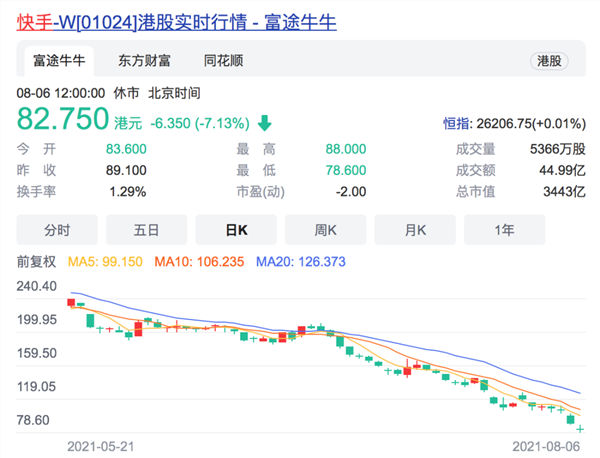Click the 成交额 value 44.99亿
Screen dimensions: 600x458
pyautogui.click(x=562, y=170)
